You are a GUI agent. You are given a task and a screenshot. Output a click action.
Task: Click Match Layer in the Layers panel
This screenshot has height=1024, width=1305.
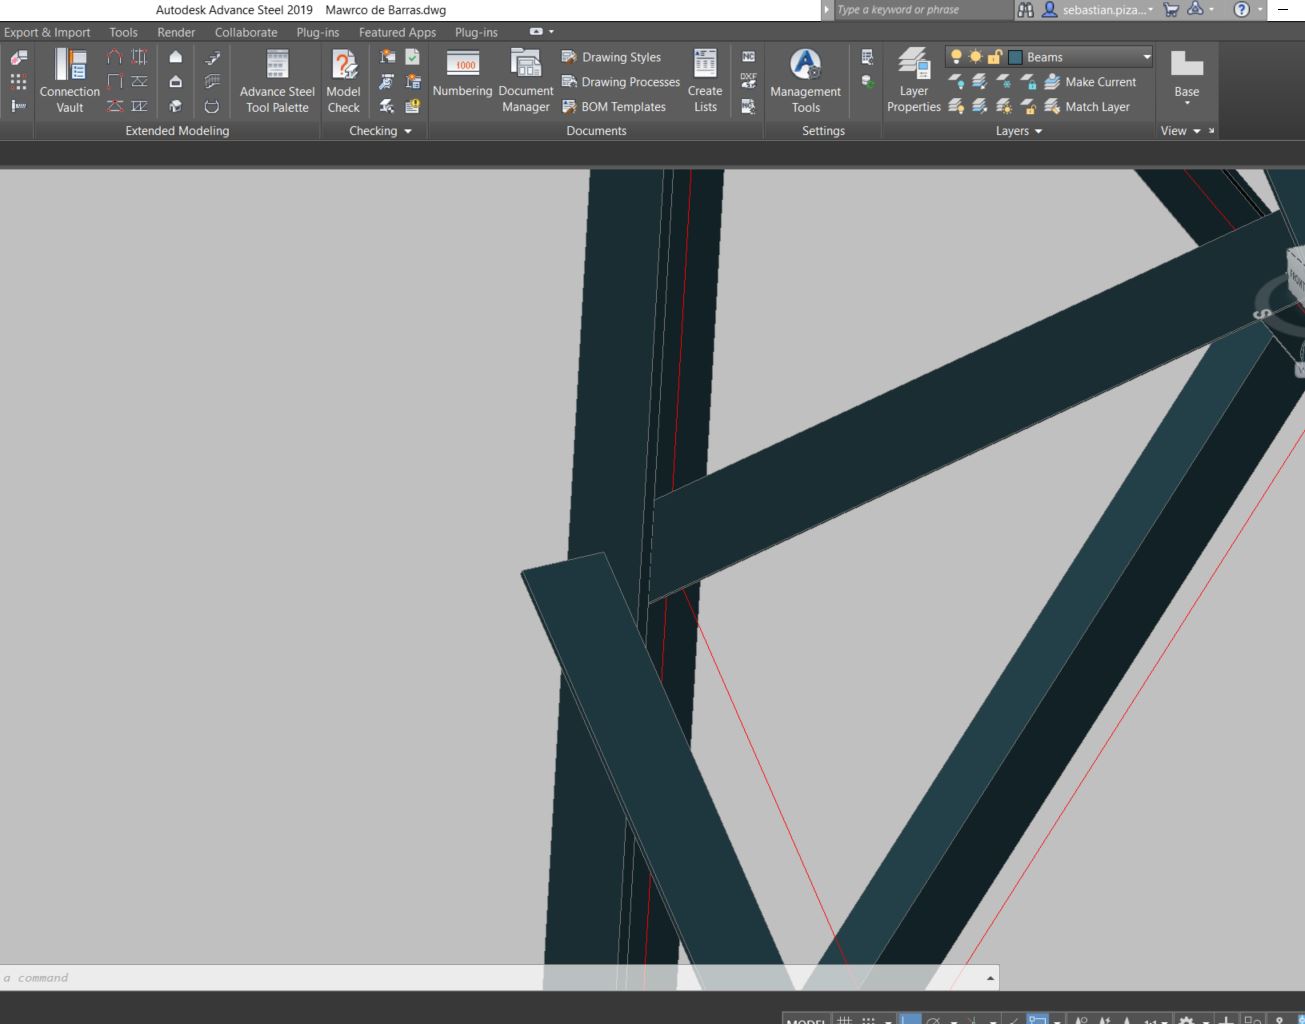click(1095, 106)
